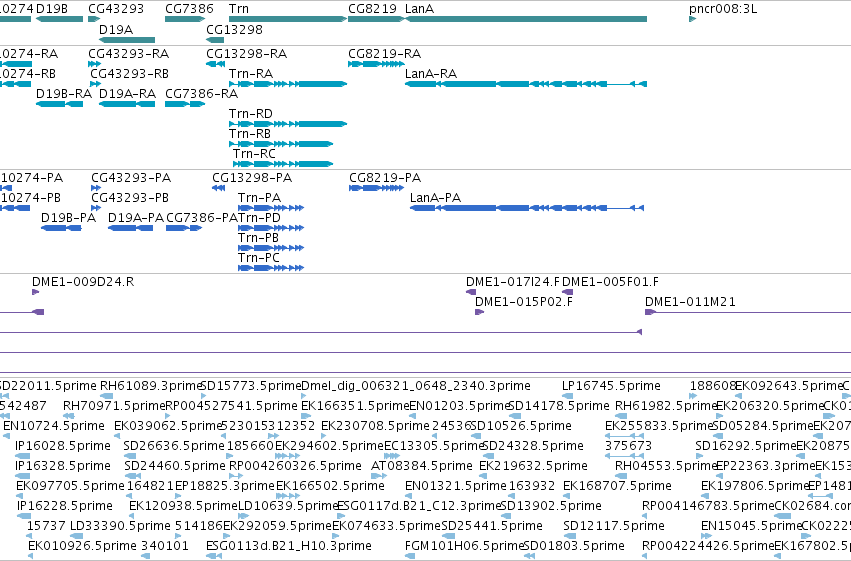Click the SD13902.5prime EST label

click(x=551, y=506)
